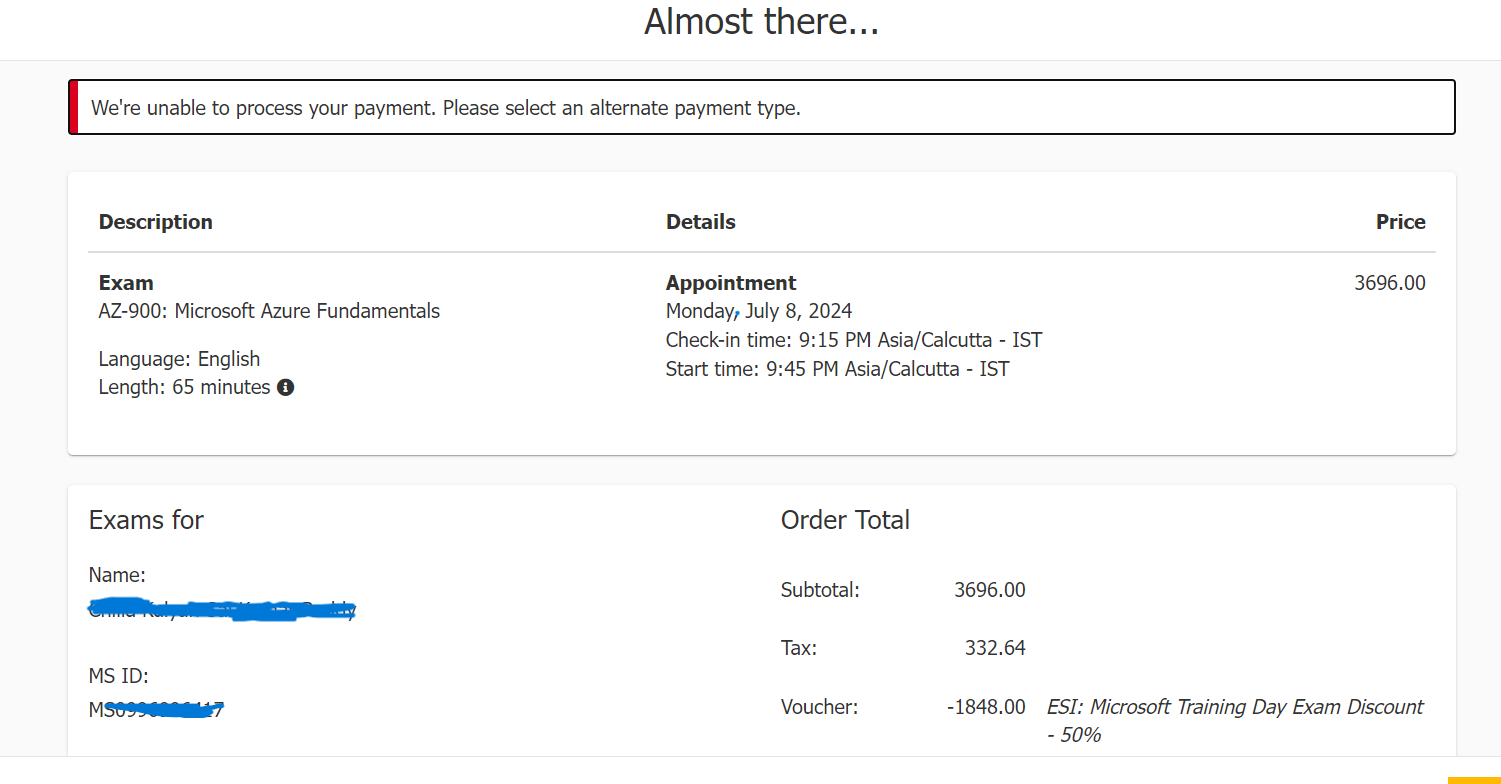The height and width of the screenshot is (784, 1501).
Task: Click the Voucher discount amount -1848.00
Action: 986,707
